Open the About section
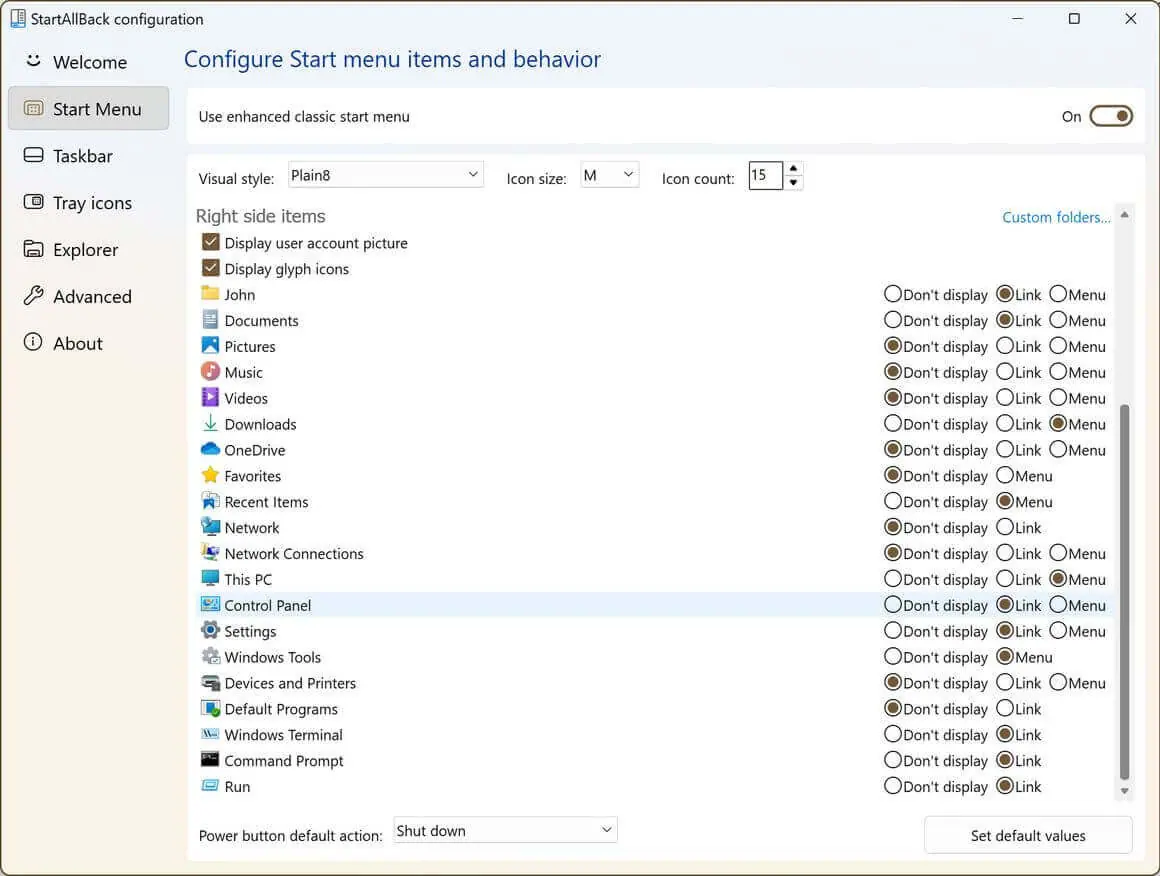The height and width of the screenshot is (876, 1160). [89, 343]
